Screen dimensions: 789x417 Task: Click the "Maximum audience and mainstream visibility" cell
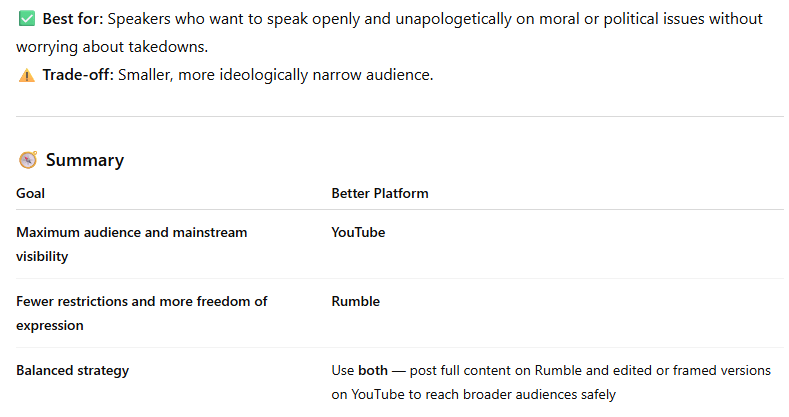point(131,244)
